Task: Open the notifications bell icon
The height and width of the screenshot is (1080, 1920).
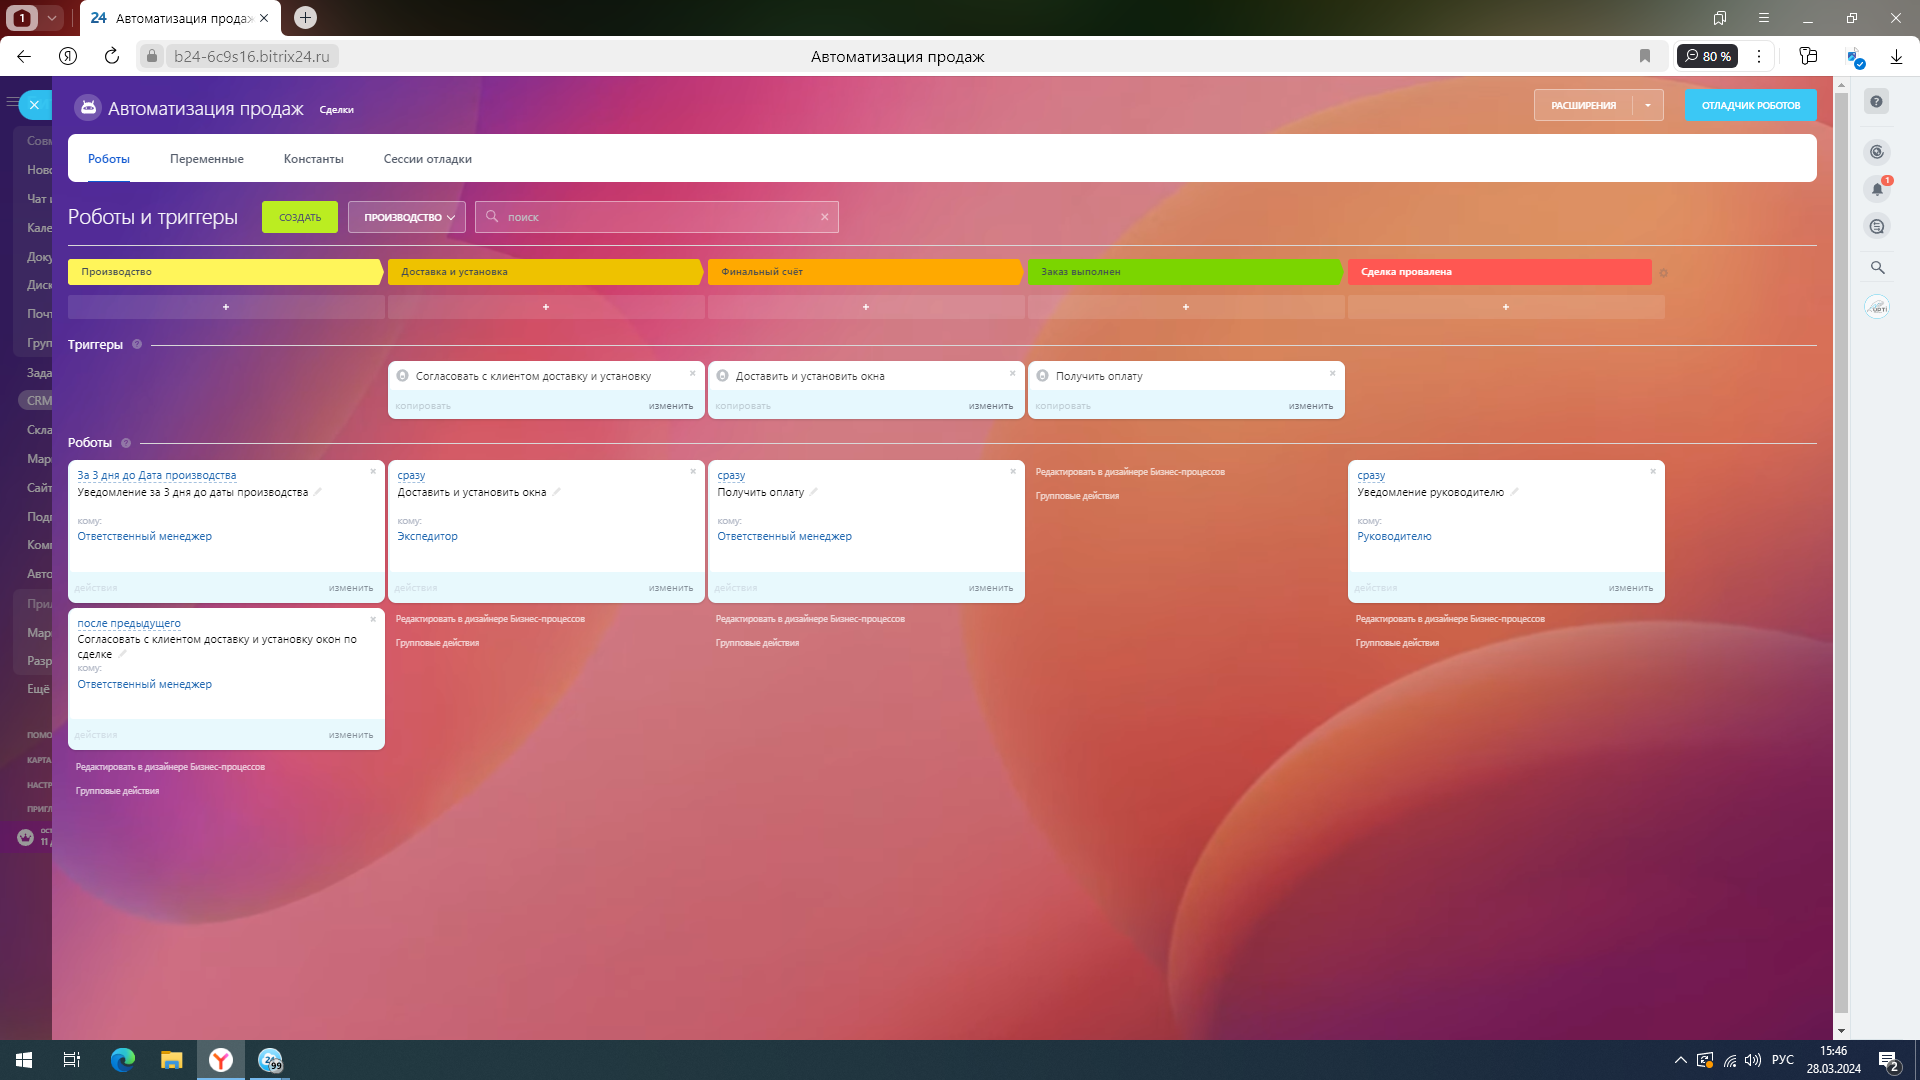Action: (x=1877, y=189)
